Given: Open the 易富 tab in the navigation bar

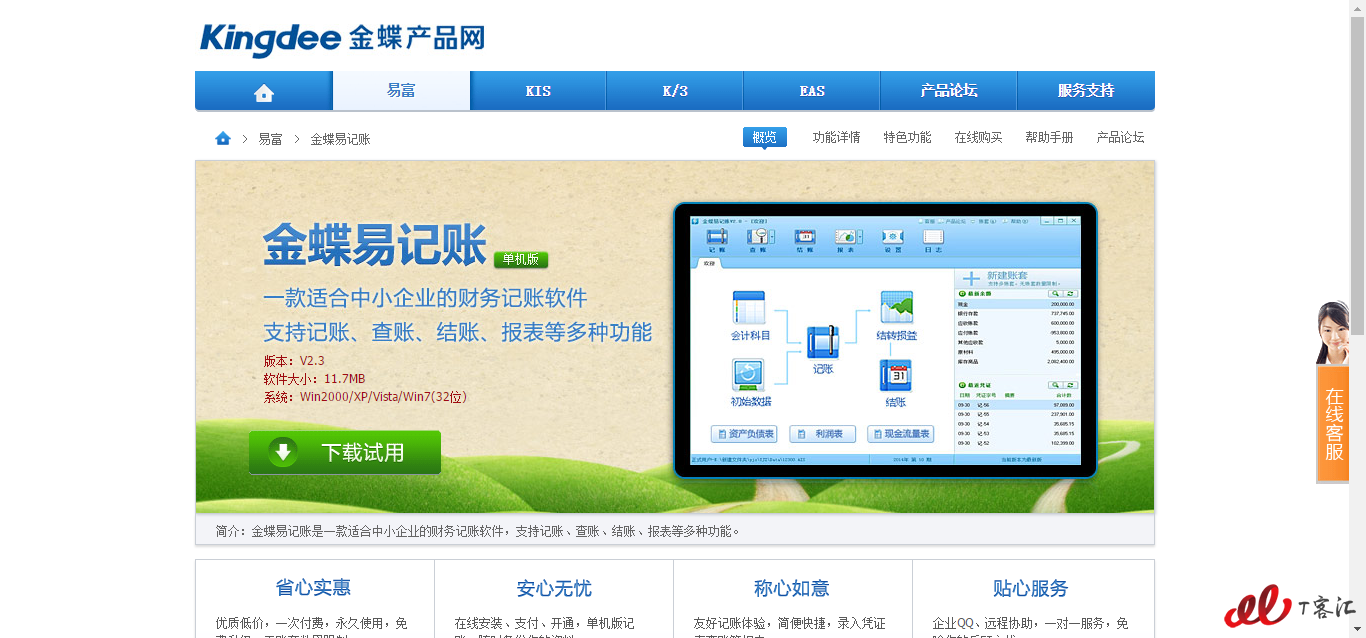Looking at the screenshot, I should click(401, 91).
